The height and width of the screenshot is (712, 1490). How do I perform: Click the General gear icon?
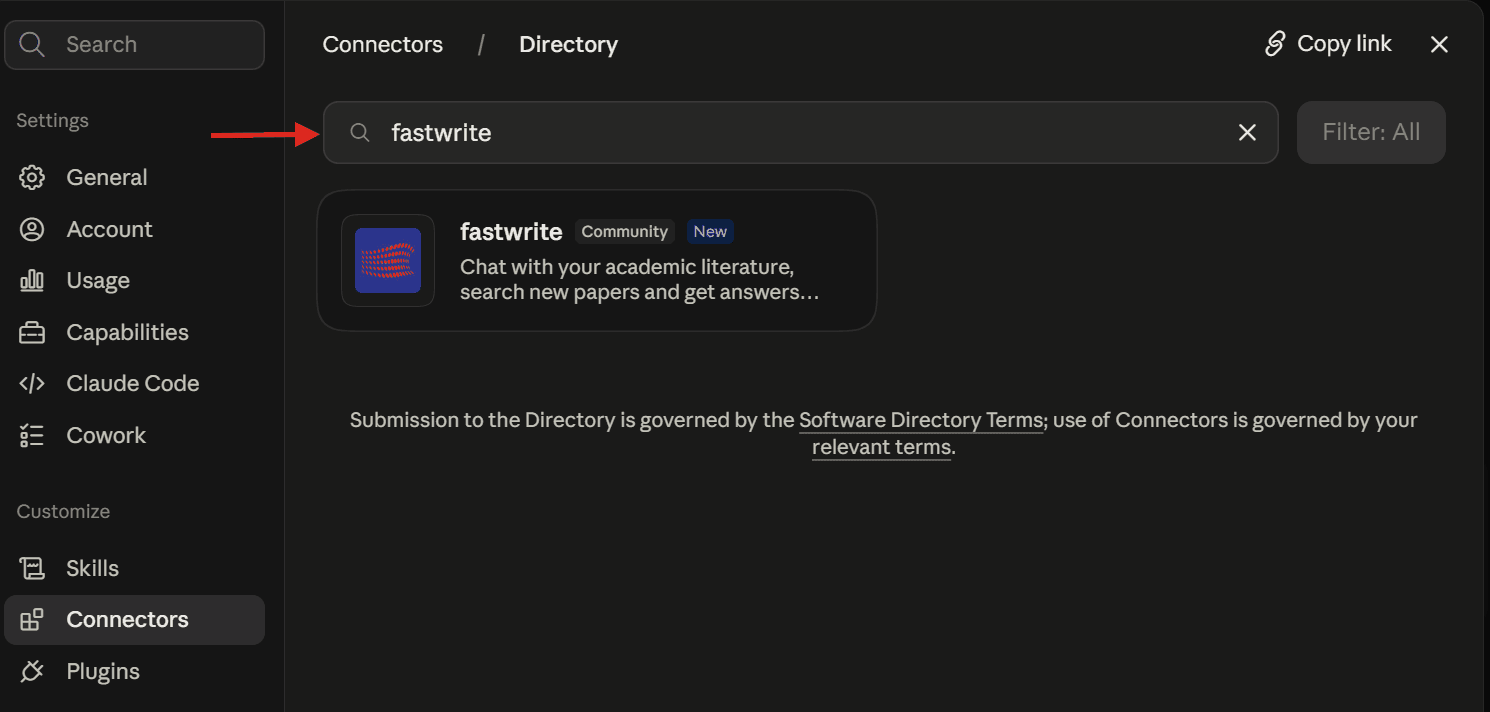(x=32, y=178)
